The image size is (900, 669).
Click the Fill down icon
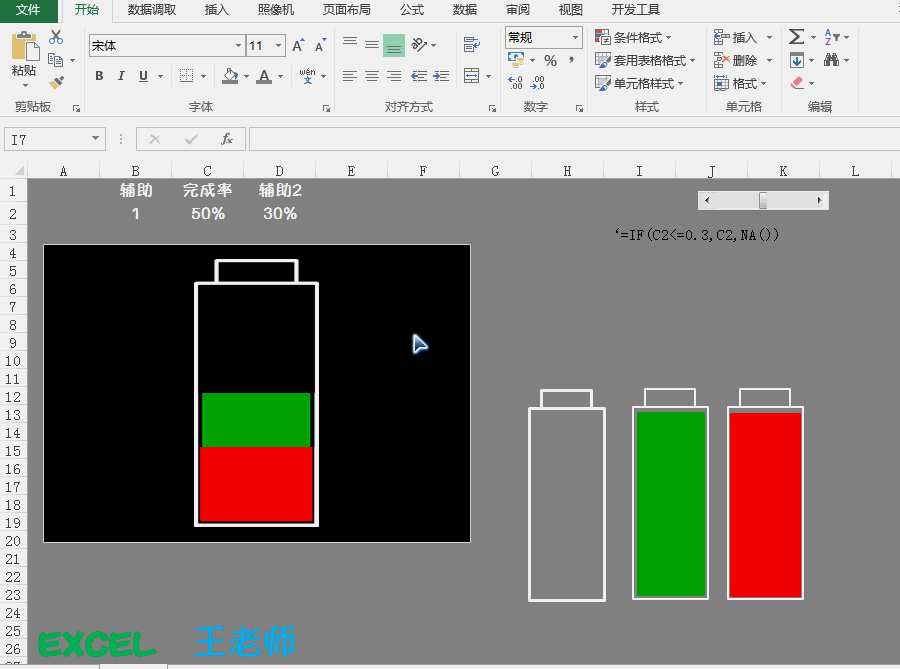click(797, 60)
